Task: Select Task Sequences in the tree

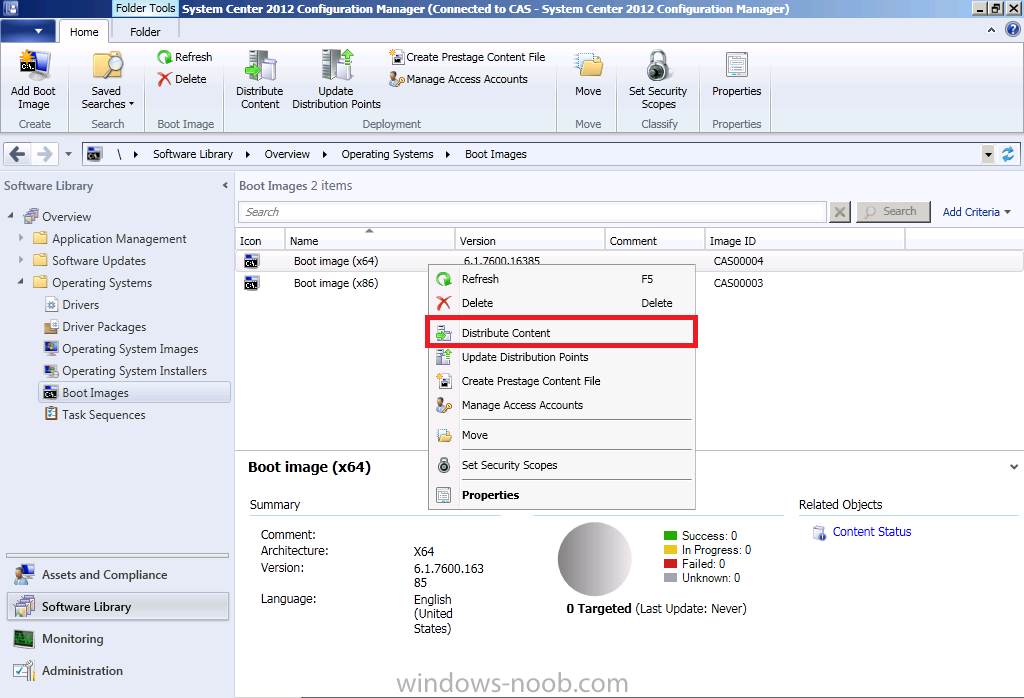Action: [x=103, y=415]
